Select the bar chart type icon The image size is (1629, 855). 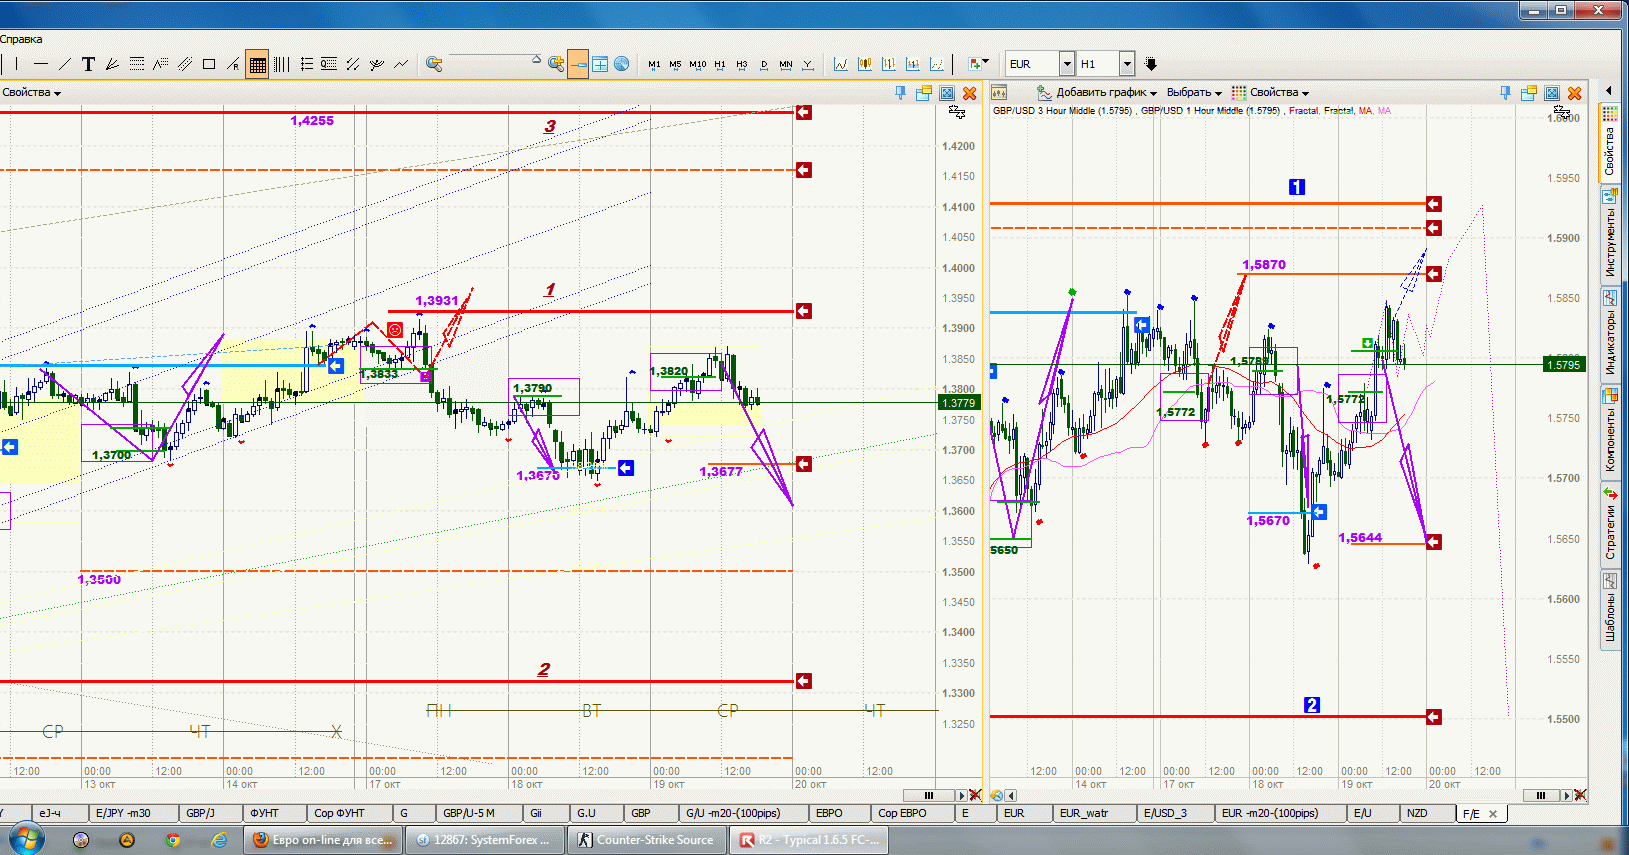(889, 64)
